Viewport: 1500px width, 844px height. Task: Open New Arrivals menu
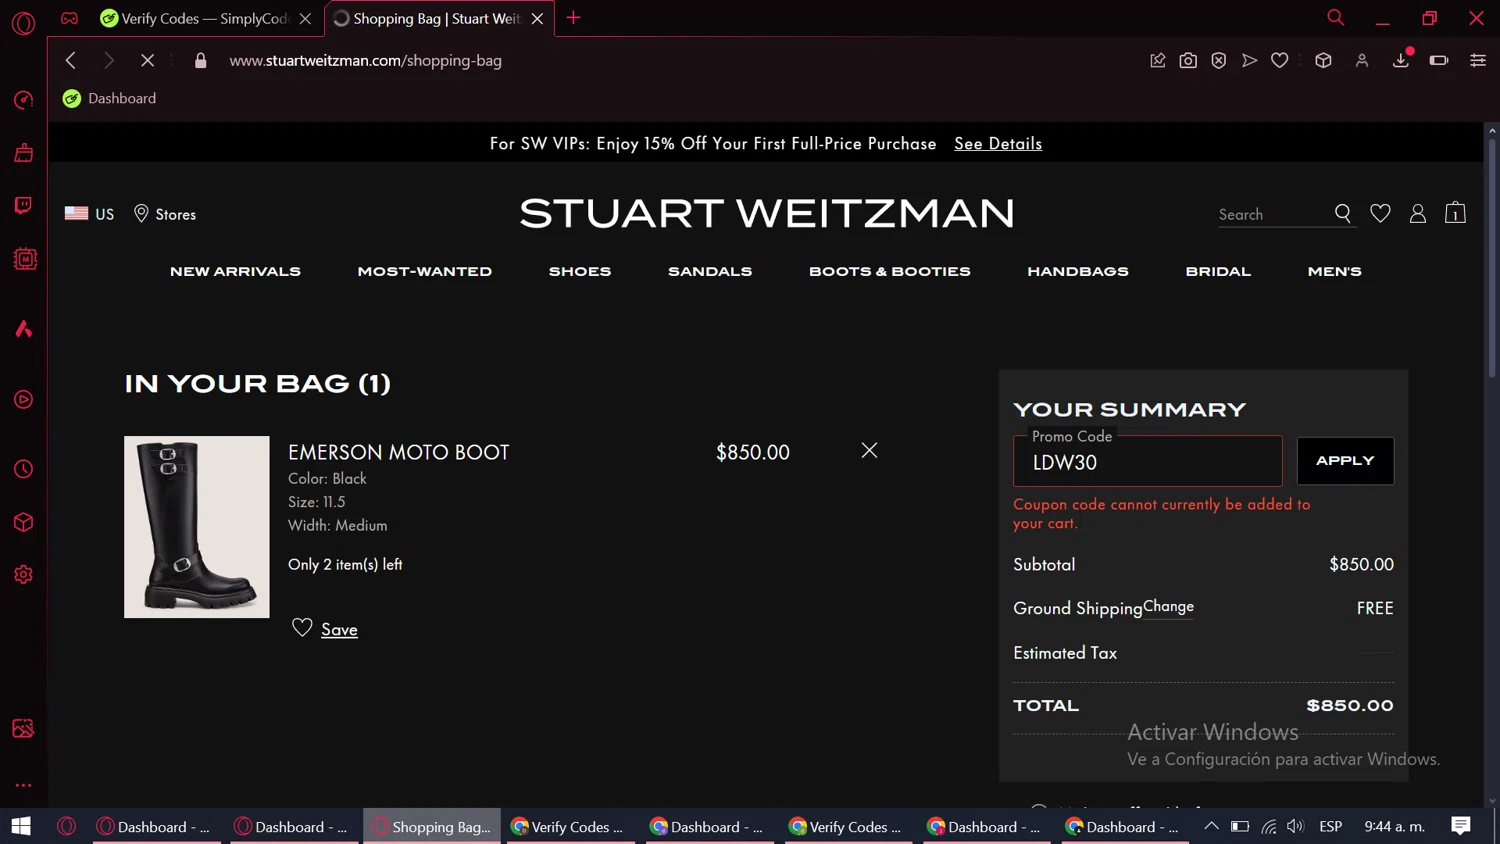coord(235,271)
